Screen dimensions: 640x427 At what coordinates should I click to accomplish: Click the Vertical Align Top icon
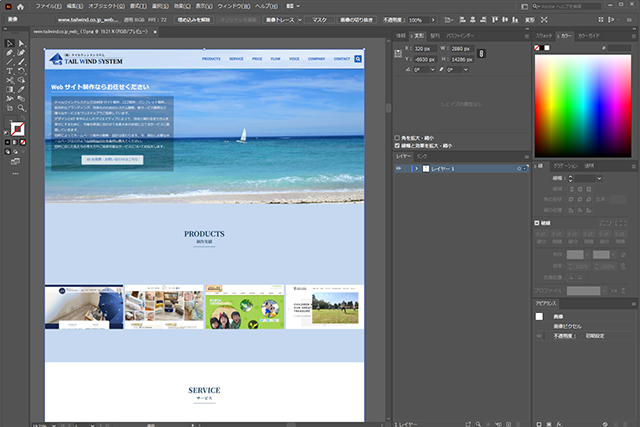[495, 20]
